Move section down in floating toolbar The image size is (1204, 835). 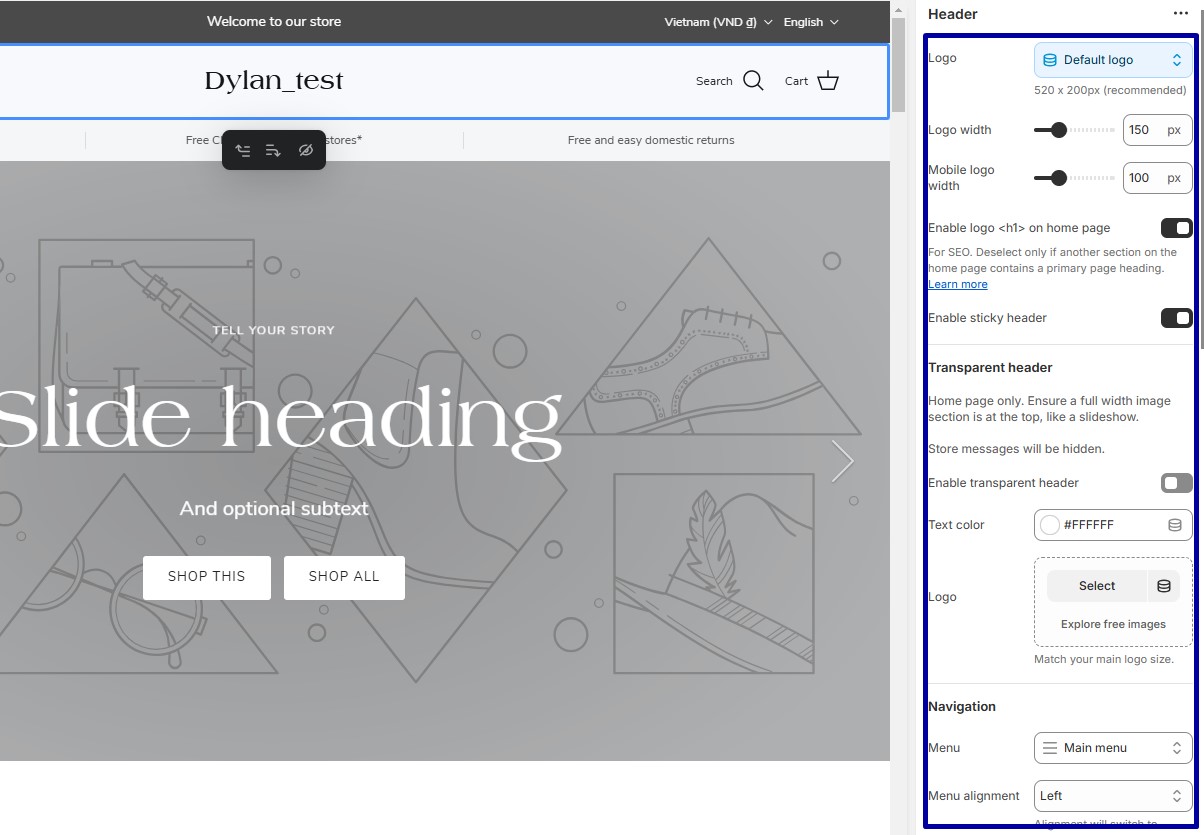click(x=274, y=150)
